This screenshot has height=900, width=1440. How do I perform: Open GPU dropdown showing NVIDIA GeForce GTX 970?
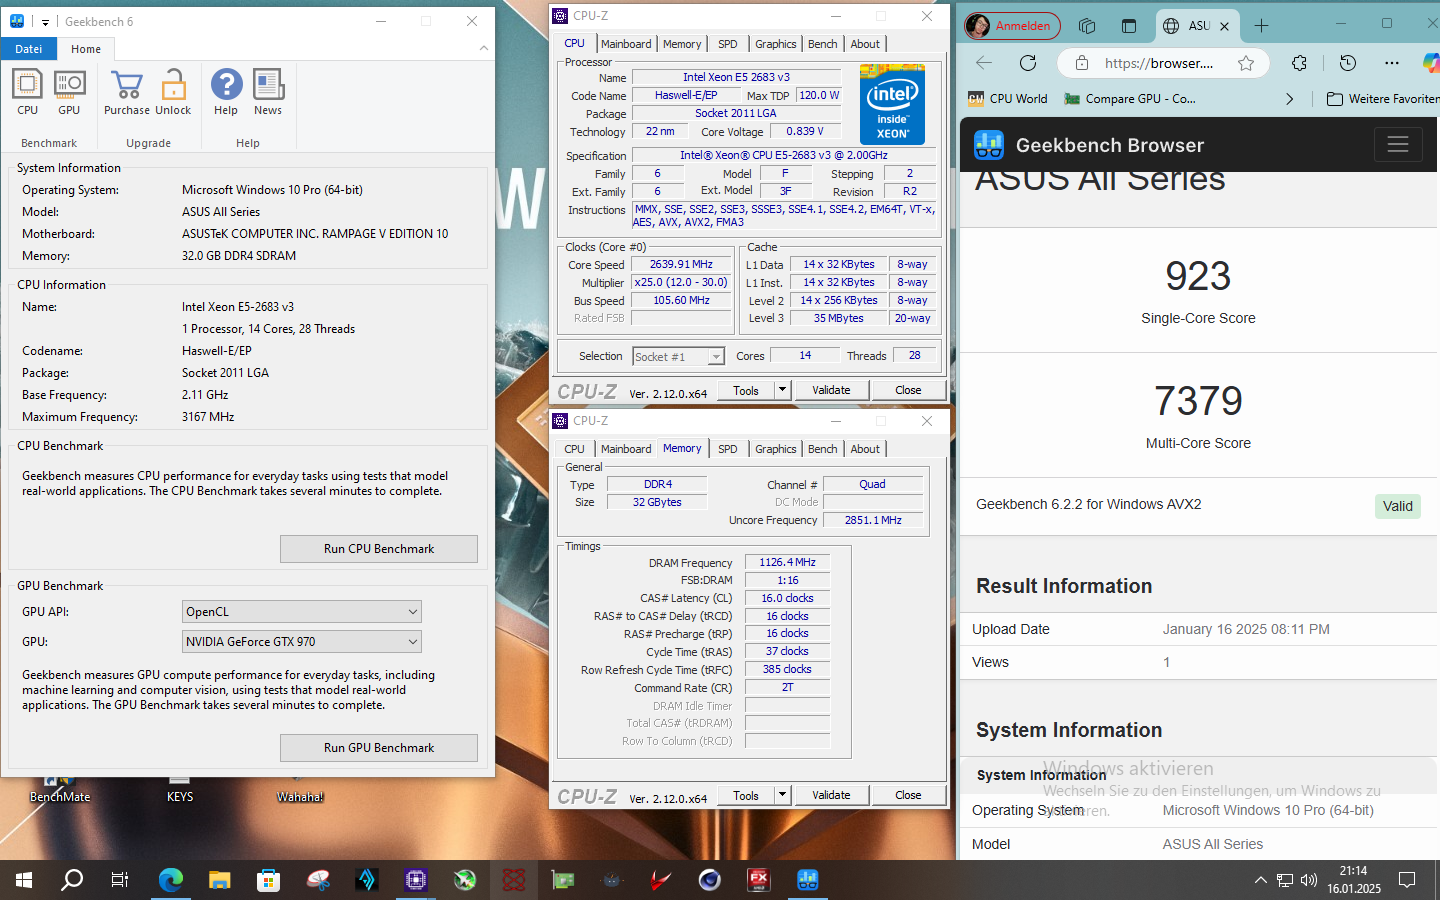click(302, 641)
